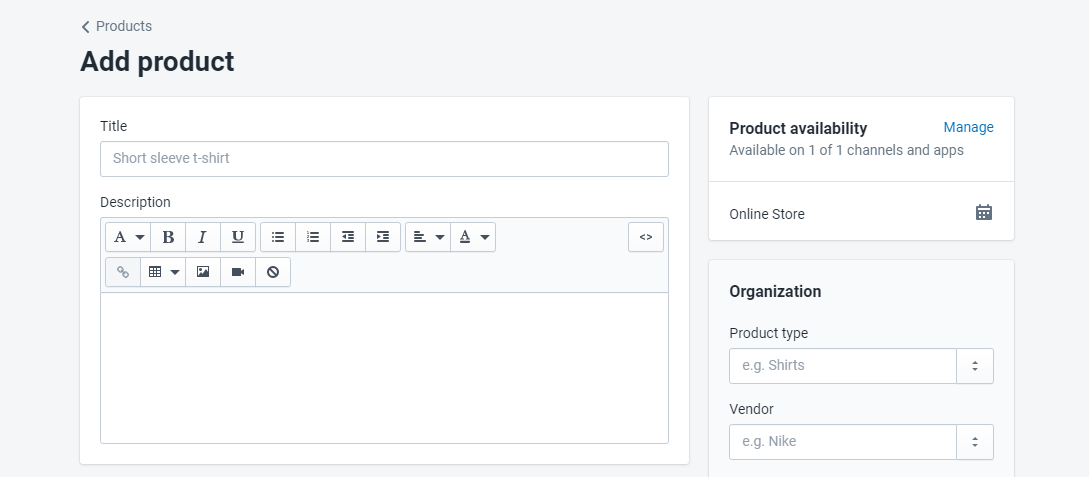
Task: Click the product Title input field
Action: (384, 159)
